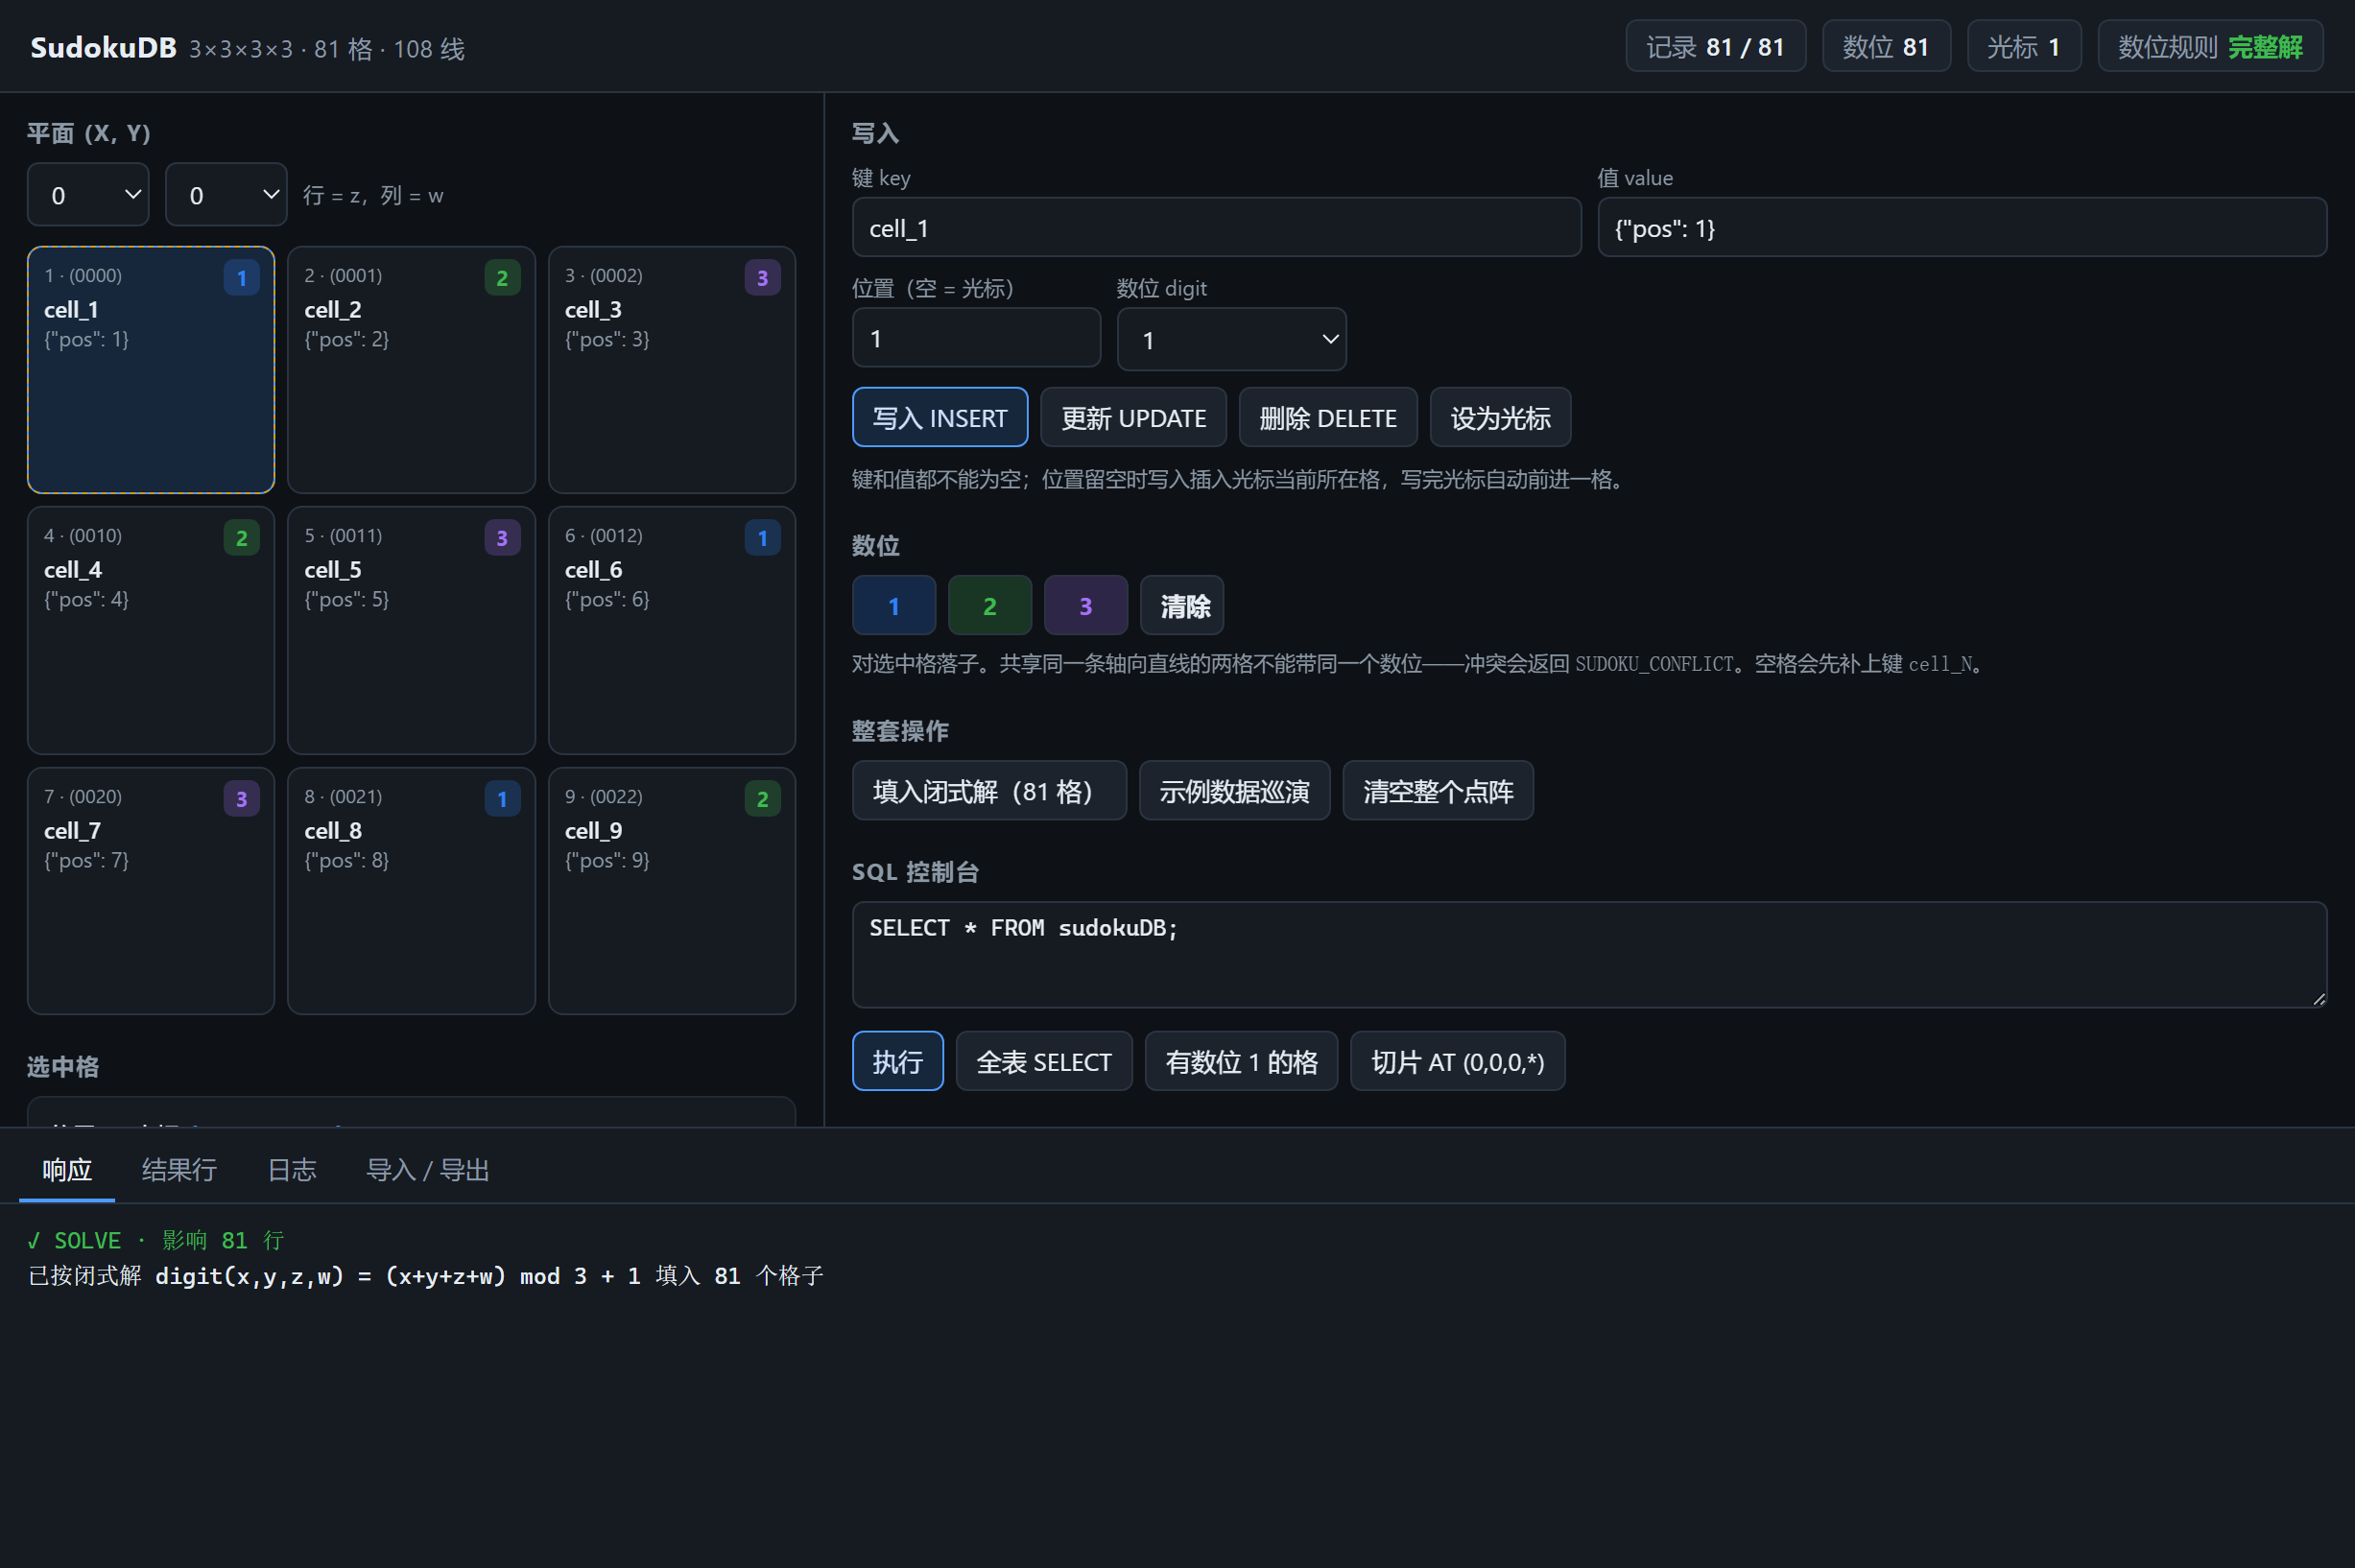
Task: Open the plane Y coordinate dropdown
Action: coord(226,195)
